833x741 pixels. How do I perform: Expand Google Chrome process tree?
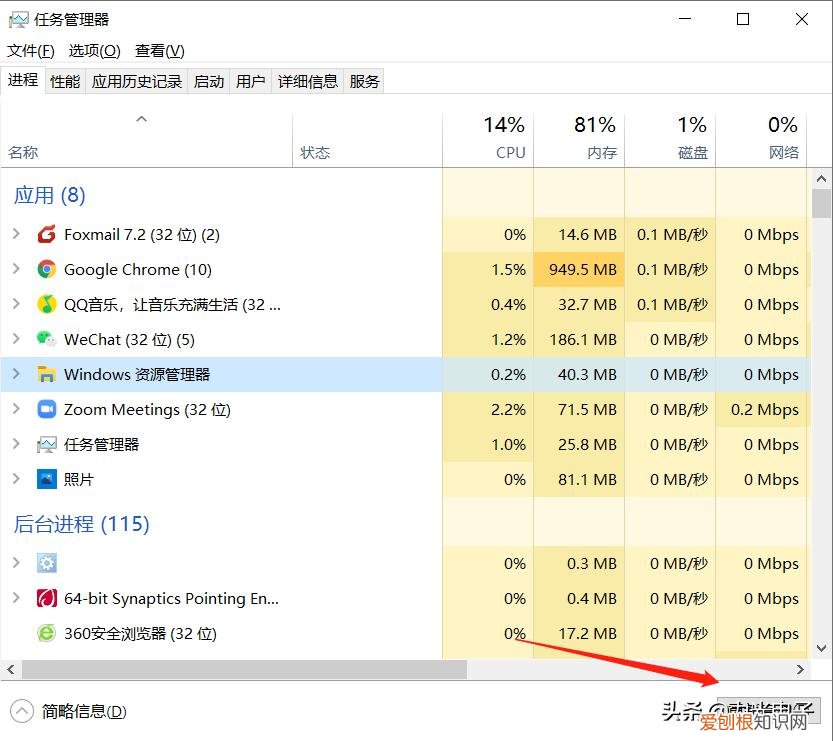[x=16, y=270]
